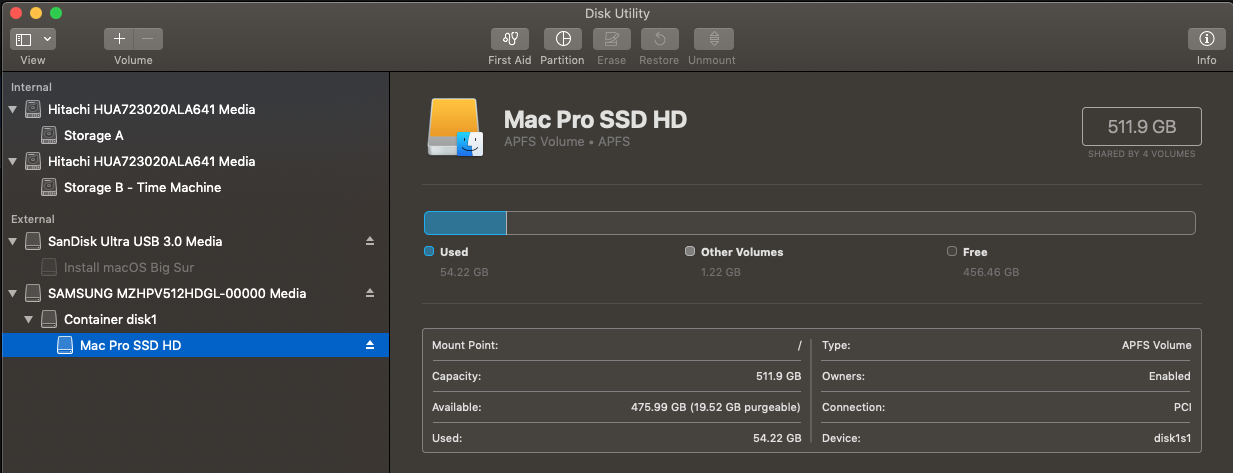Click the APFS Volume • APFS subtitle
This screenshot has width=1233, height=473.
click(567, 142)
